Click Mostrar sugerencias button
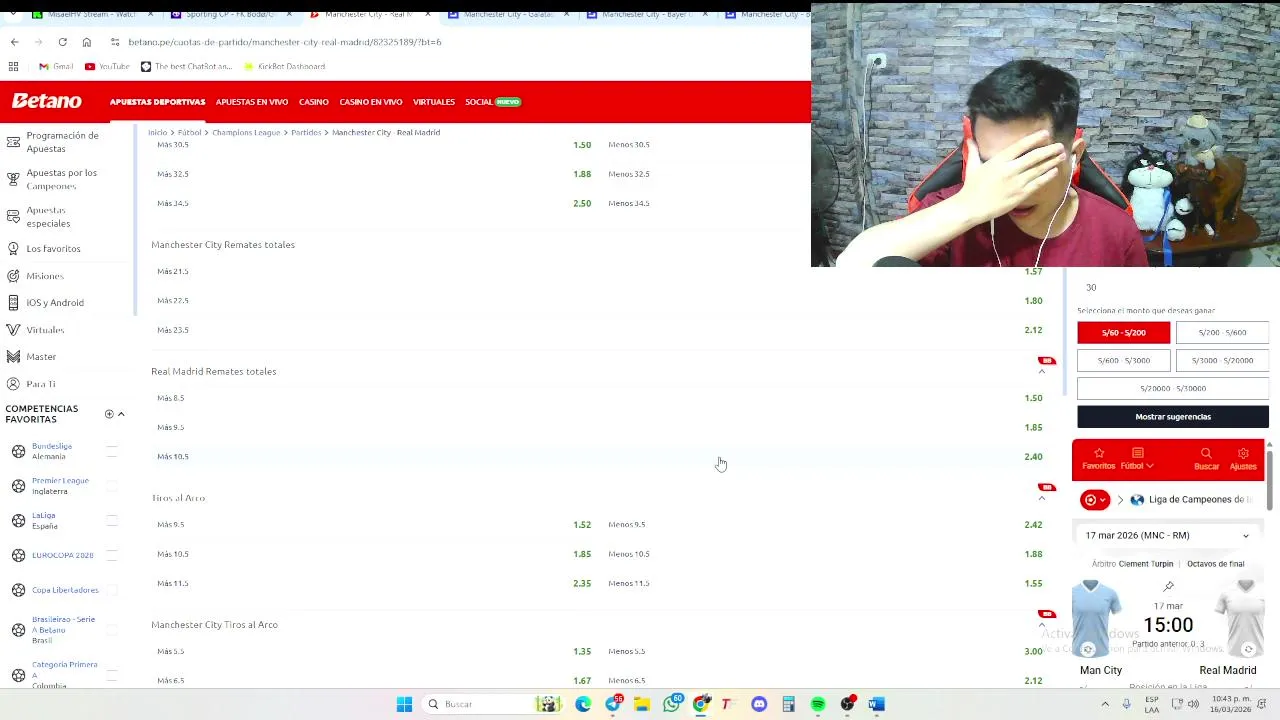Screen dimensions: 1280x720 click(x=1173, y=417)
